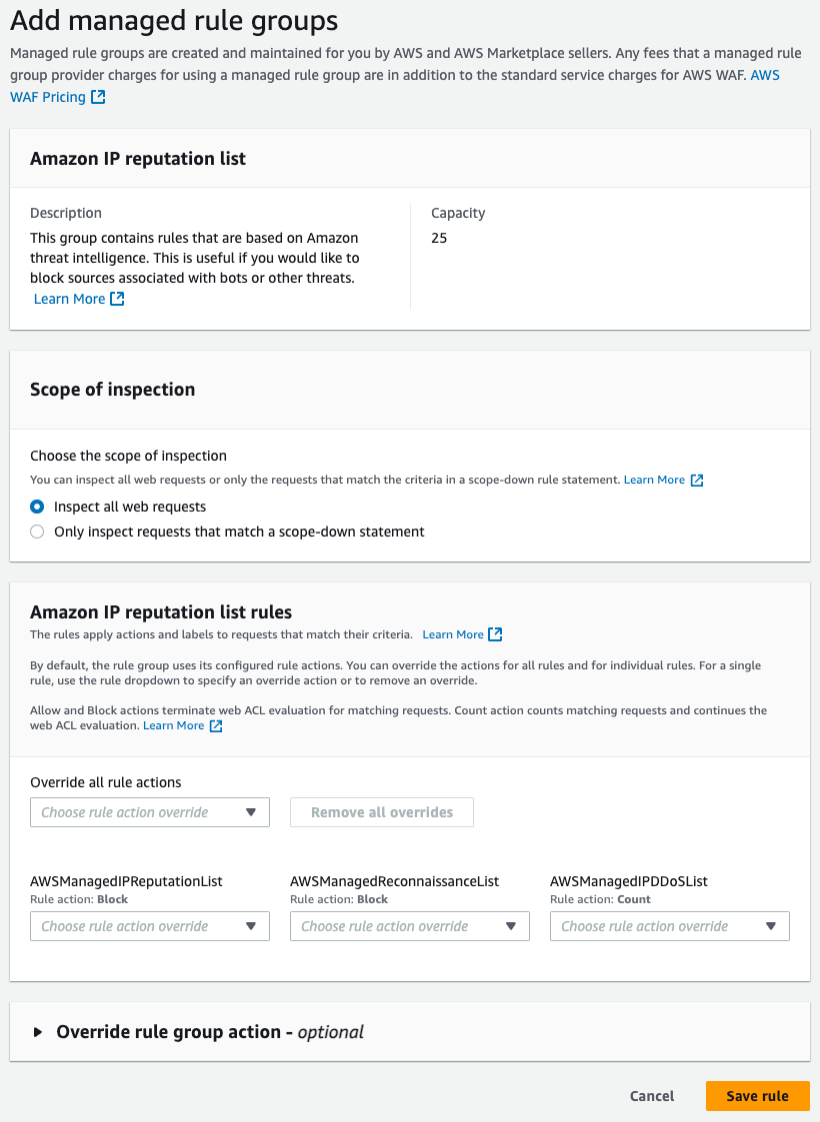This screenshot has width=820, height=1122.
Task: Click the Save rule button
Action: (757, 1096)
